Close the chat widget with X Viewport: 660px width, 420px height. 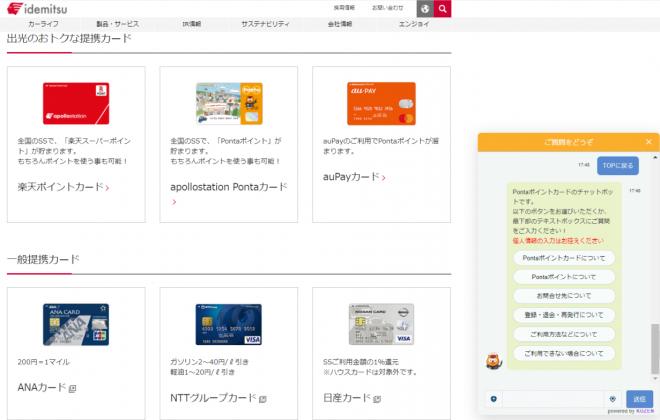coord(649,142)
